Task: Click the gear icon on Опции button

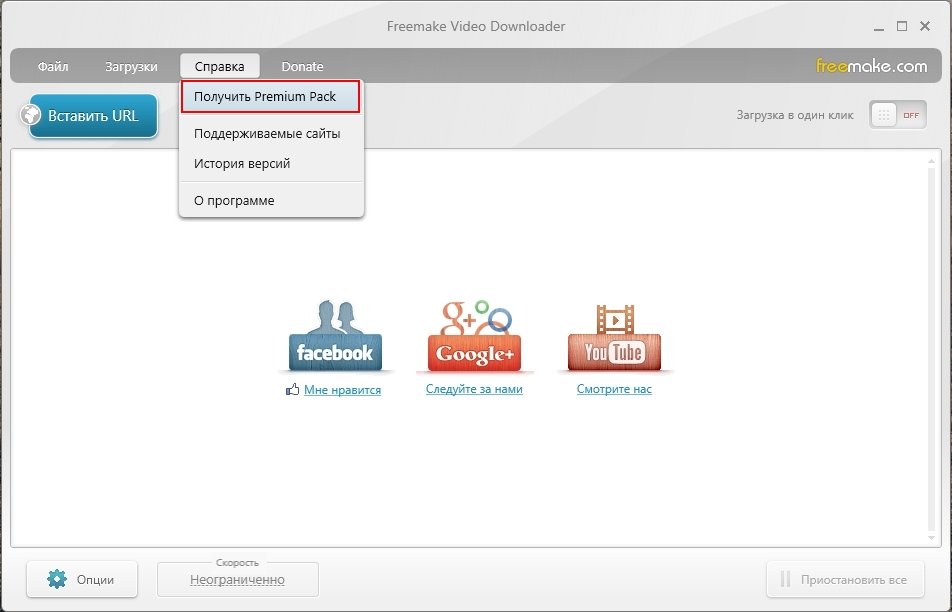Action: [x=57, y=579]
